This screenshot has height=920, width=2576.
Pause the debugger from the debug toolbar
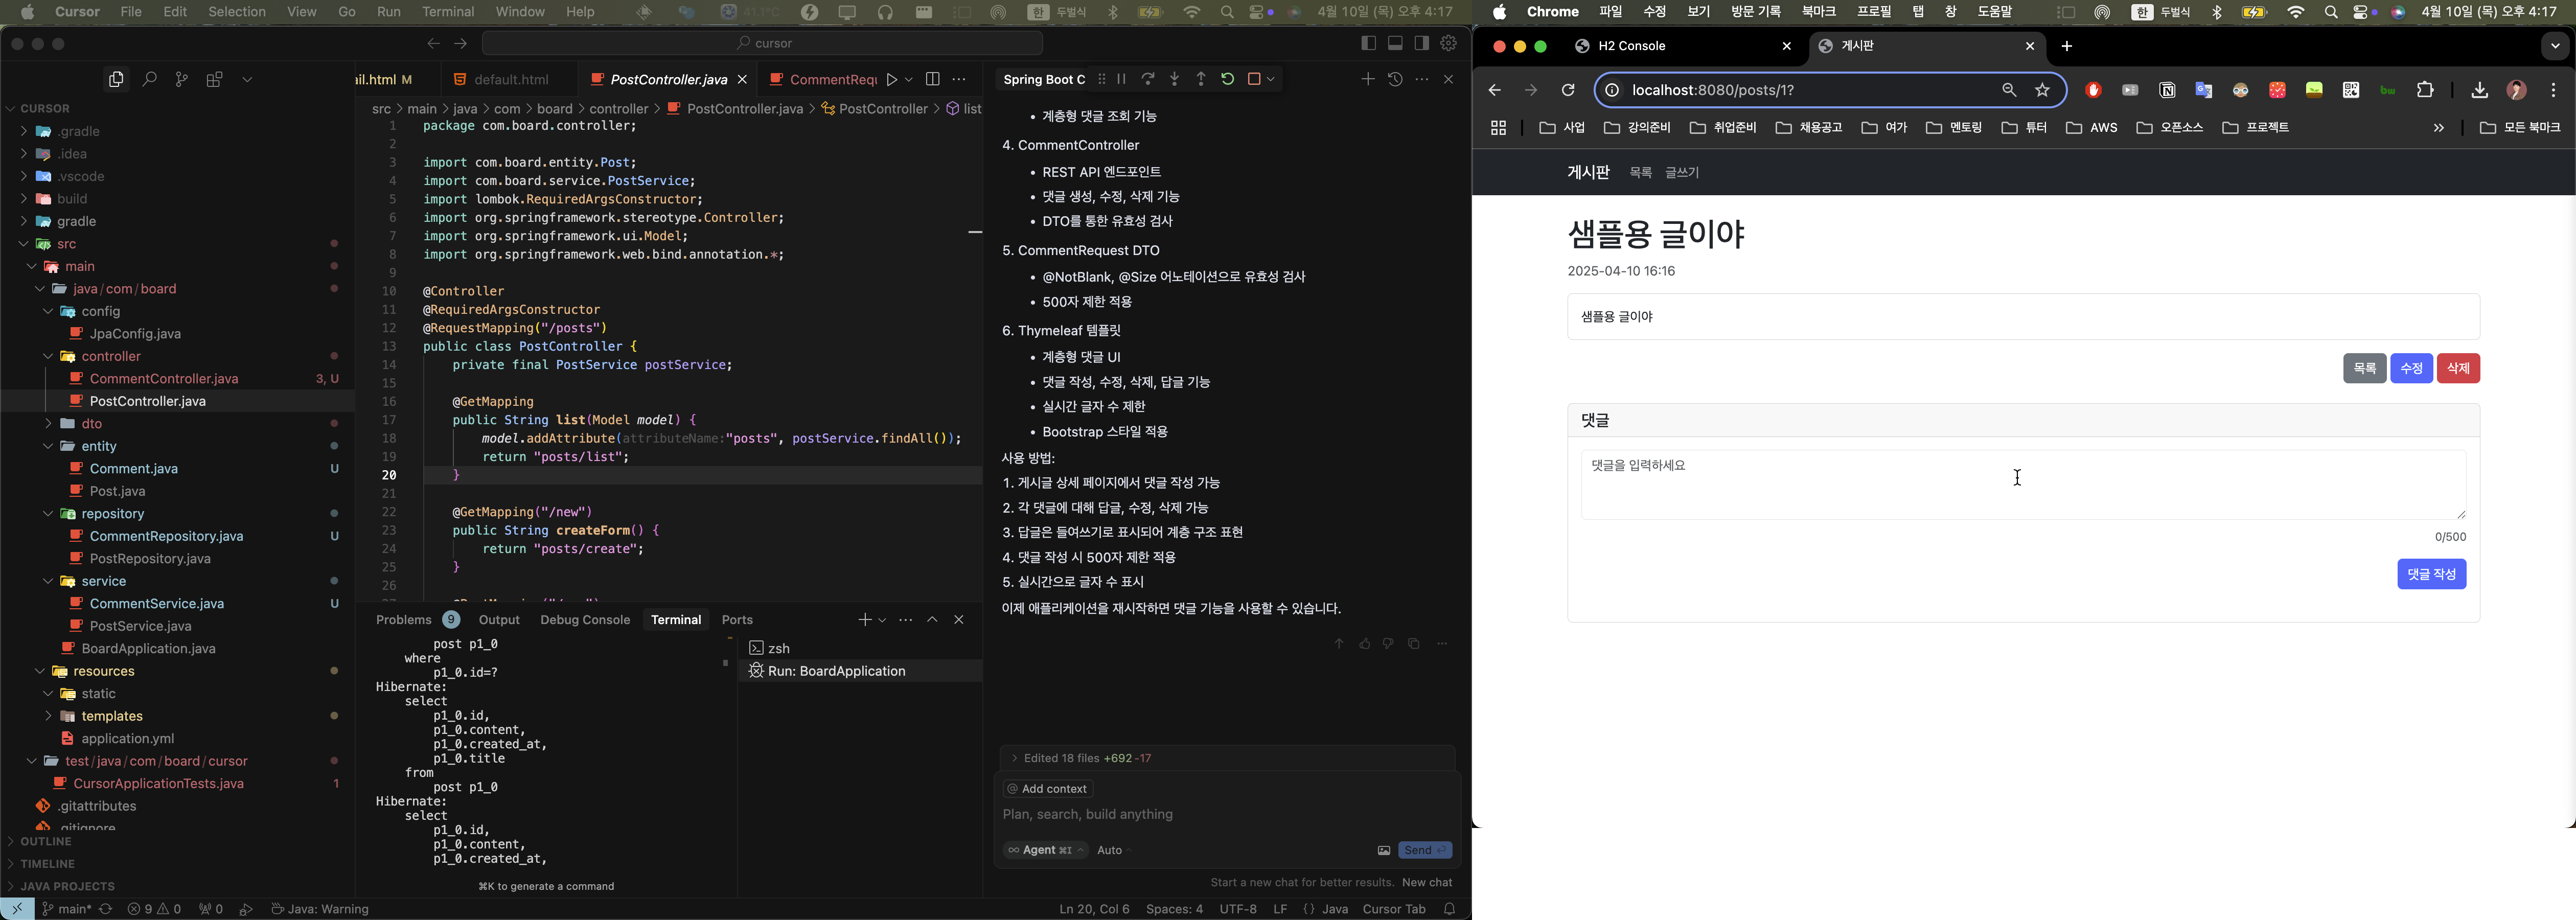(x=1122, y=79)
